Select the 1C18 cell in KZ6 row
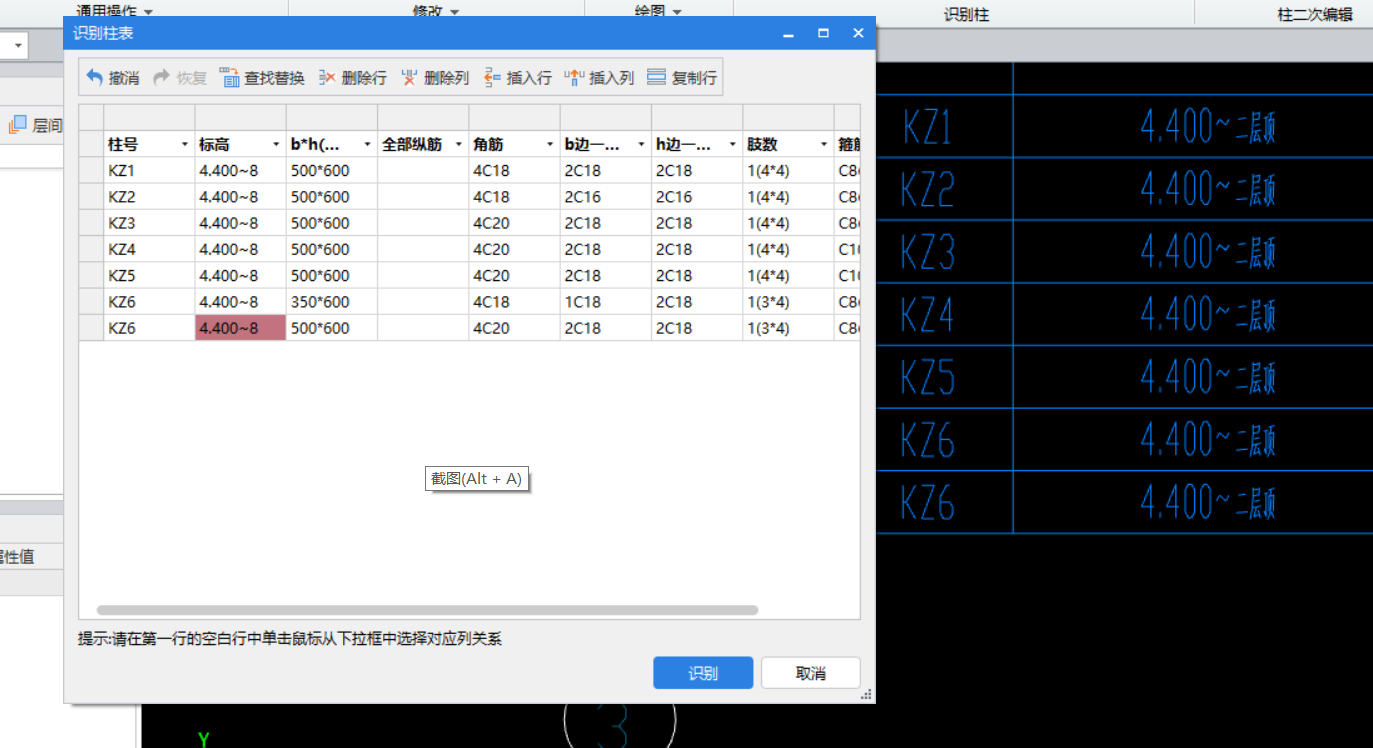This screenshot has width=1373, height=748. click(x=606, y=302)
